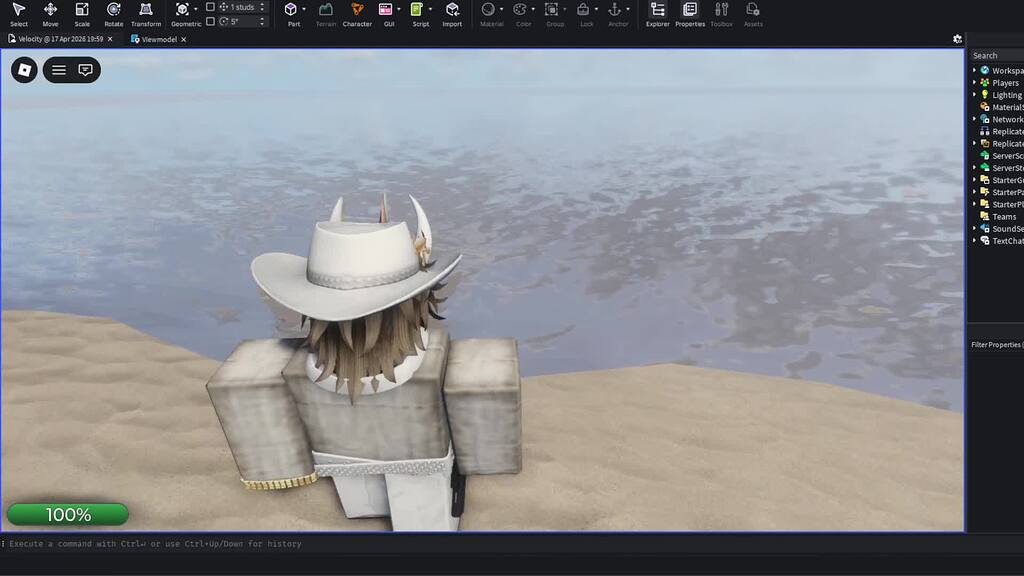Click the Explorer Search field
Screen dimensions: 1024x576
tap(997, 56)
